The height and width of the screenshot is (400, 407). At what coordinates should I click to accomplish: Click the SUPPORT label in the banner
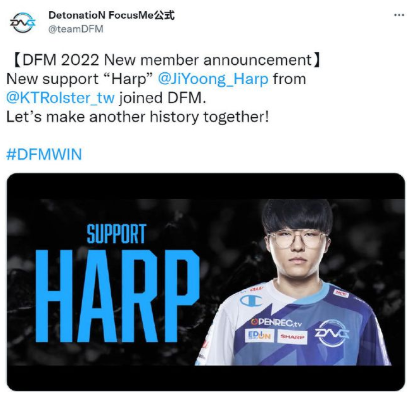(x=117, y=233)
